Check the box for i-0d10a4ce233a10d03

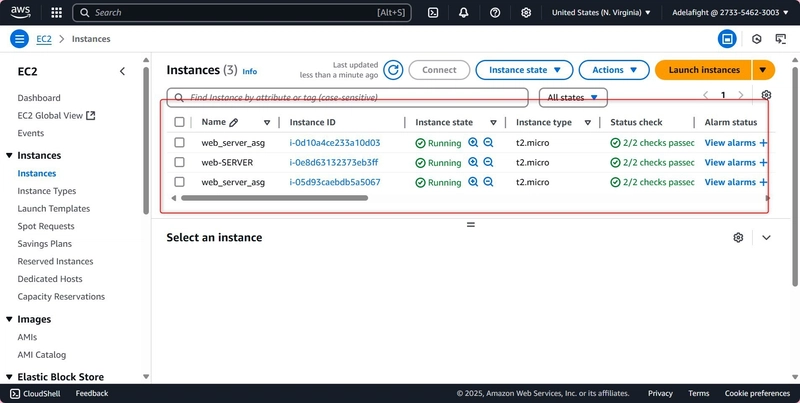coord(179,142)
